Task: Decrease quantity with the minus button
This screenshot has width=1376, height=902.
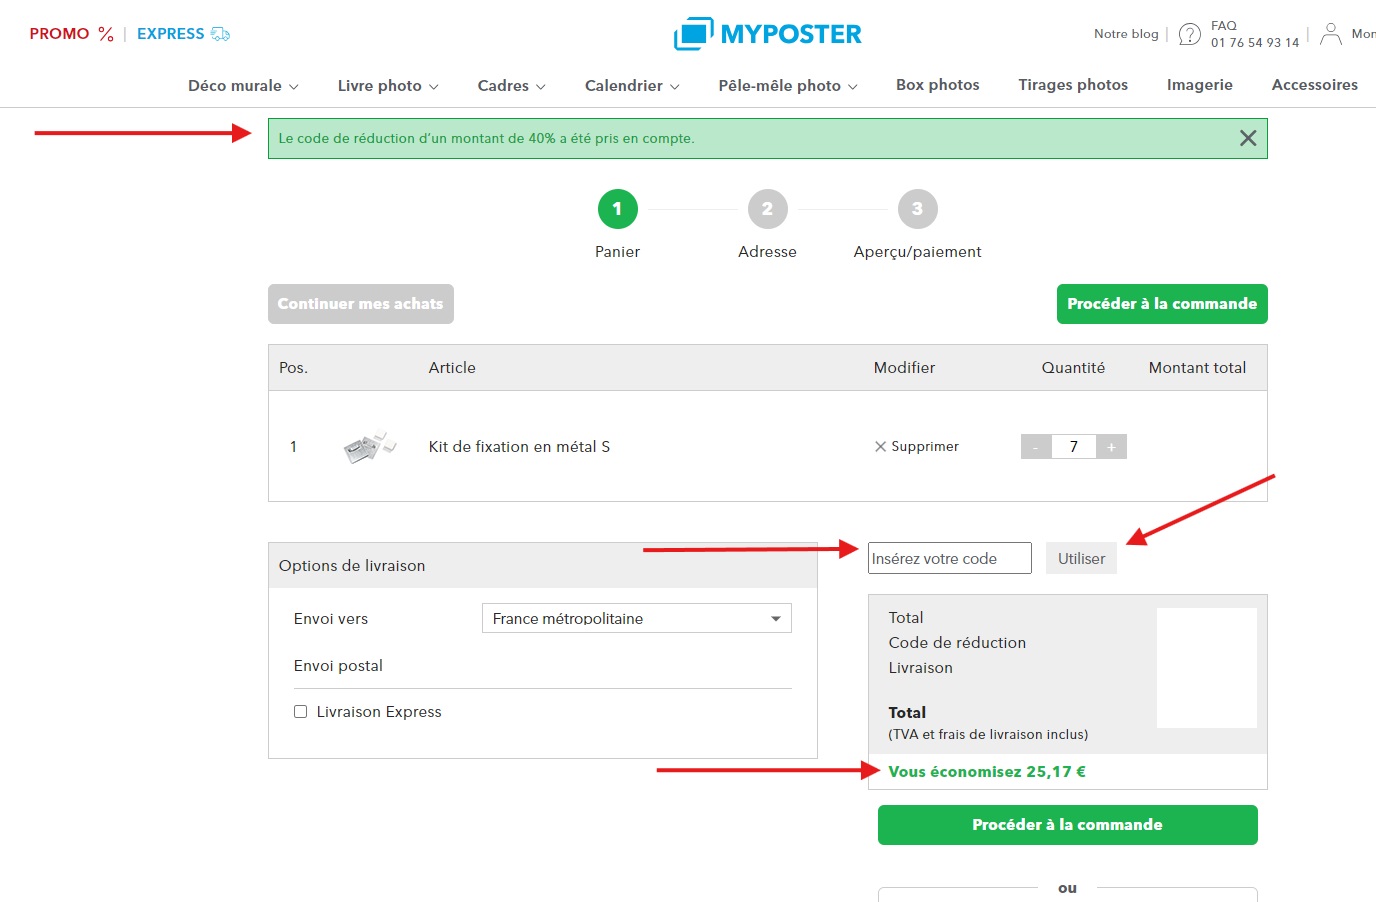Action: click(x=1035, y=447)
